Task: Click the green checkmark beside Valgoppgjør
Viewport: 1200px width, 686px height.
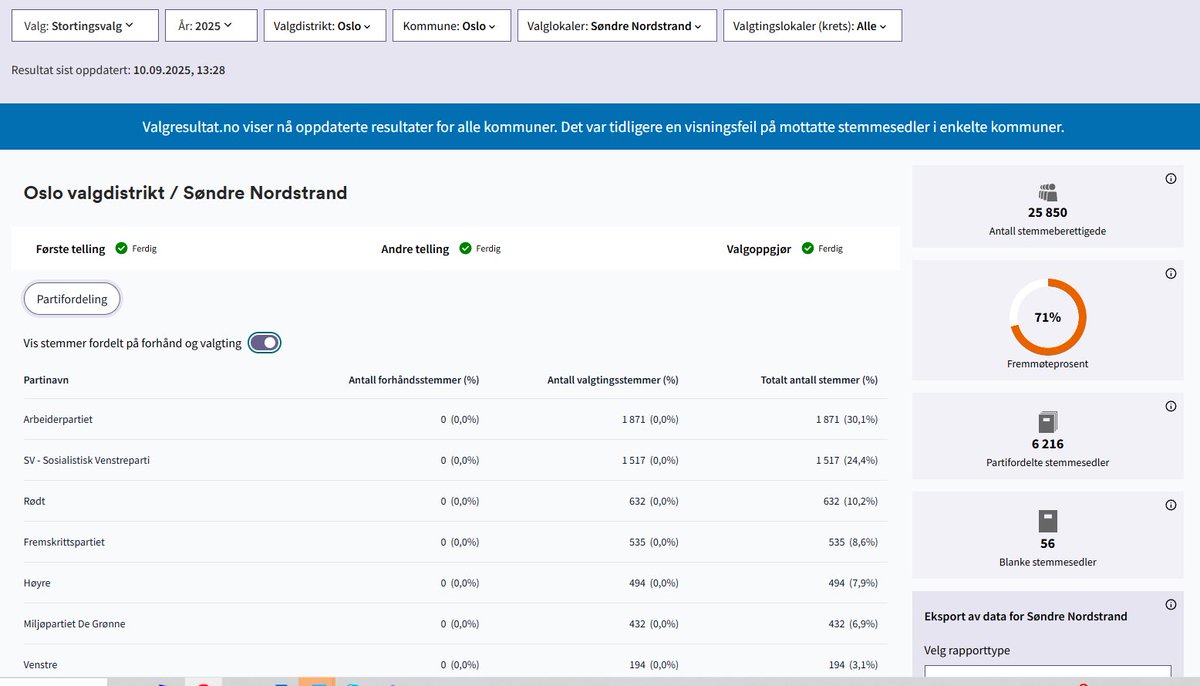Action: (x=808, y=248)
